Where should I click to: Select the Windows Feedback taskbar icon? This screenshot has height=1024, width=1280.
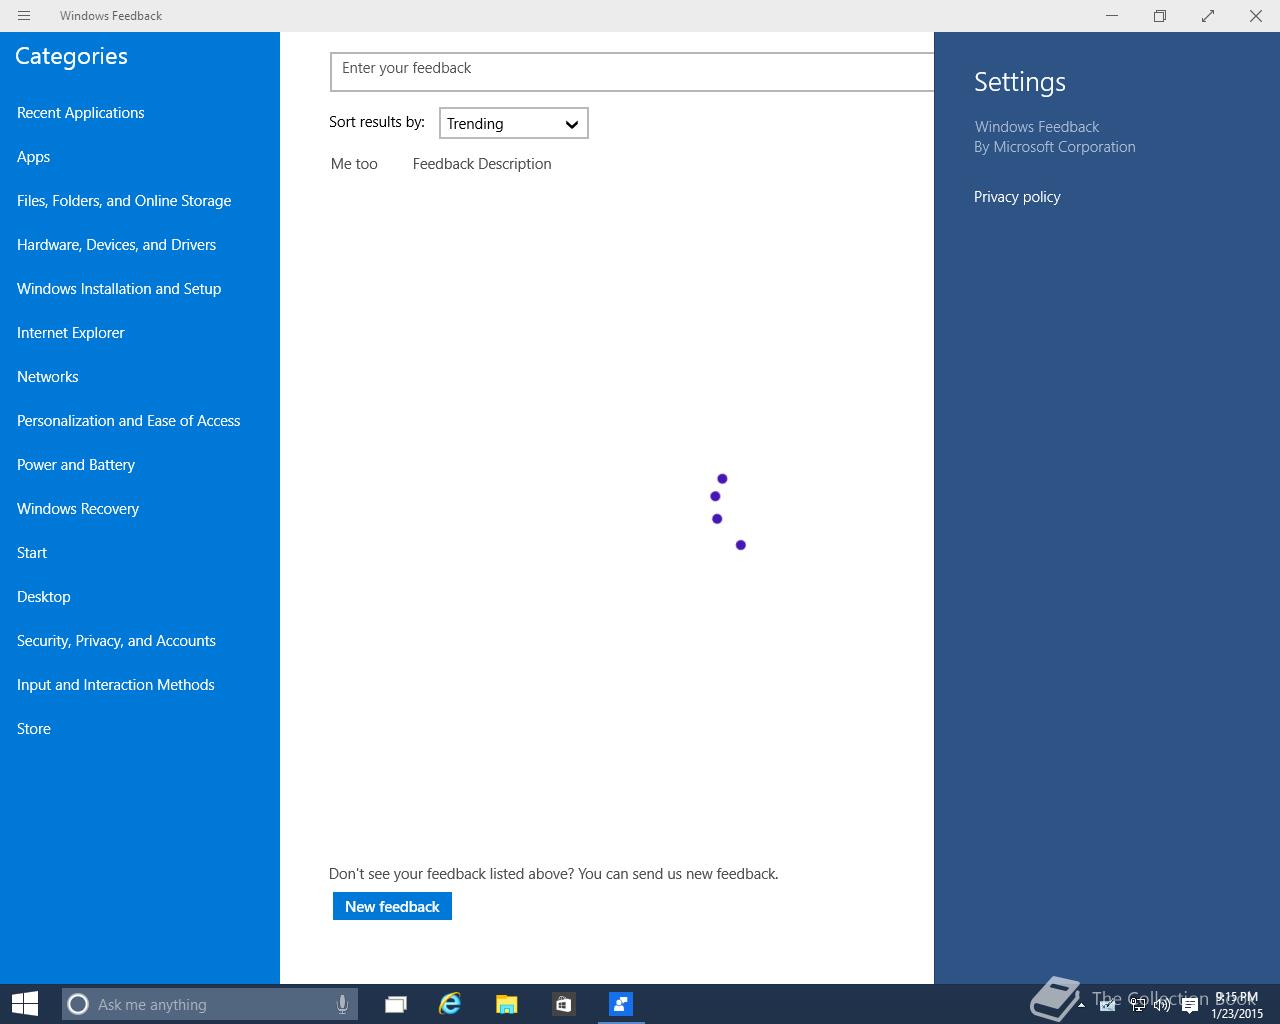(621, 1004)
